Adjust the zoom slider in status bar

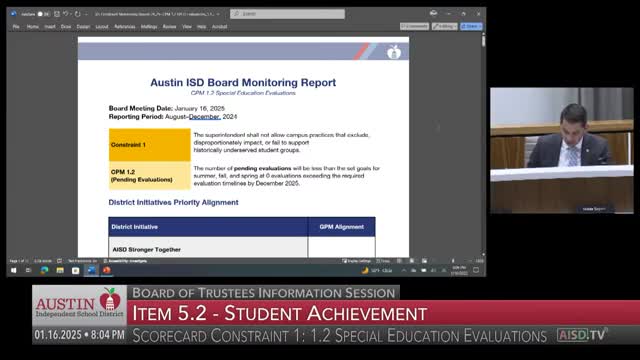coord(452,261)
